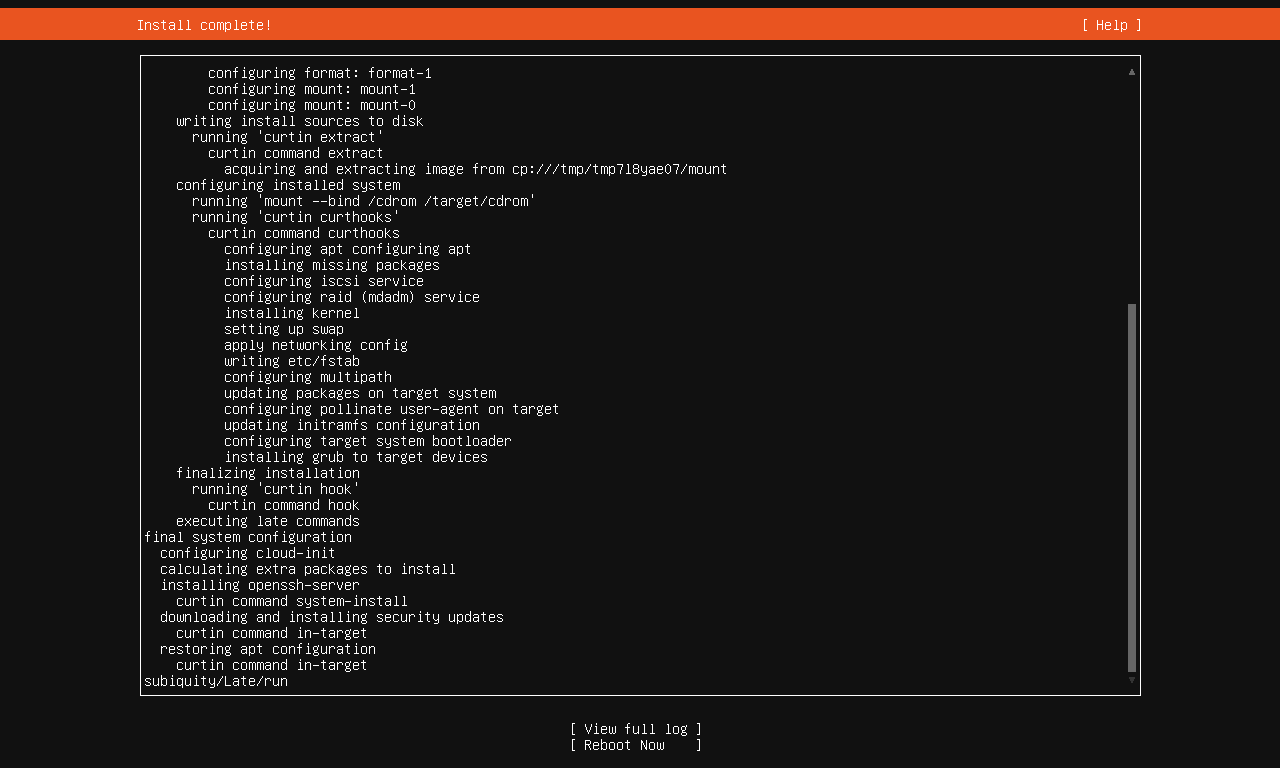The image size is (1280, 768).
Task: Click the installing grub to target devices line
Action: coord(355,456)
